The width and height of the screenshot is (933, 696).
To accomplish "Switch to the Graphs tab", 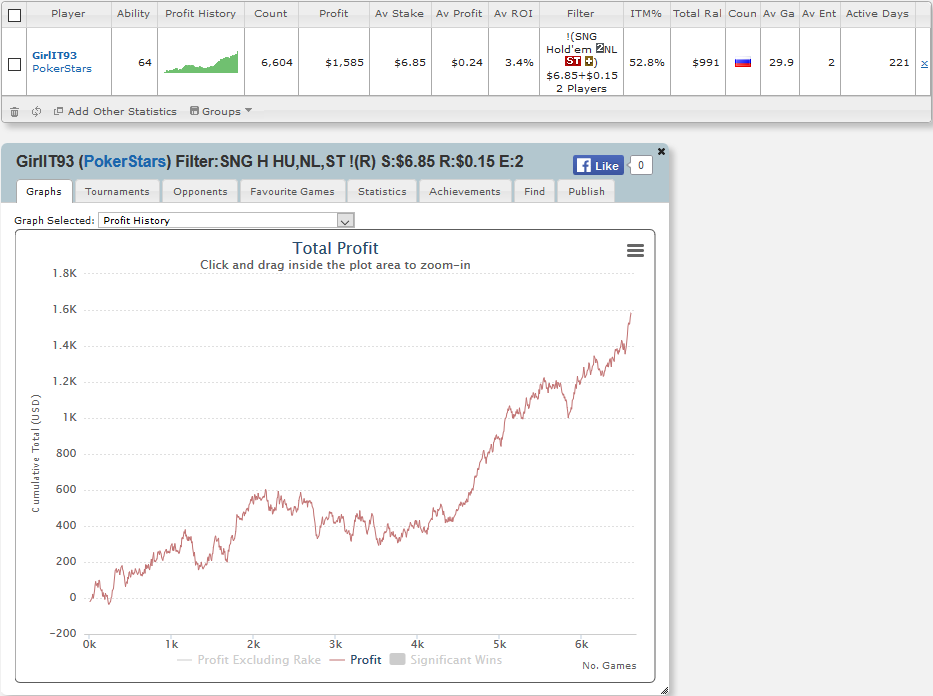I will click(x=44, y=192).
